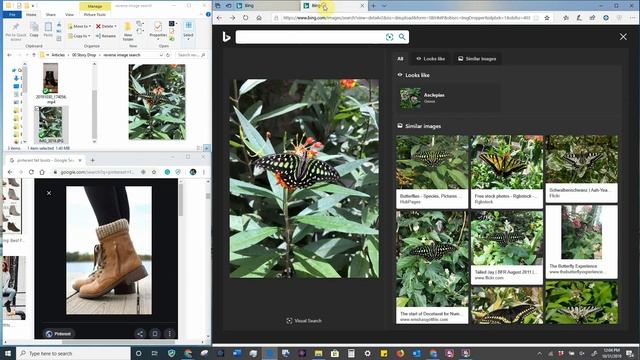Click the Type here to search taskbar box
Viewport: 640px width, 360px height.
73,353
